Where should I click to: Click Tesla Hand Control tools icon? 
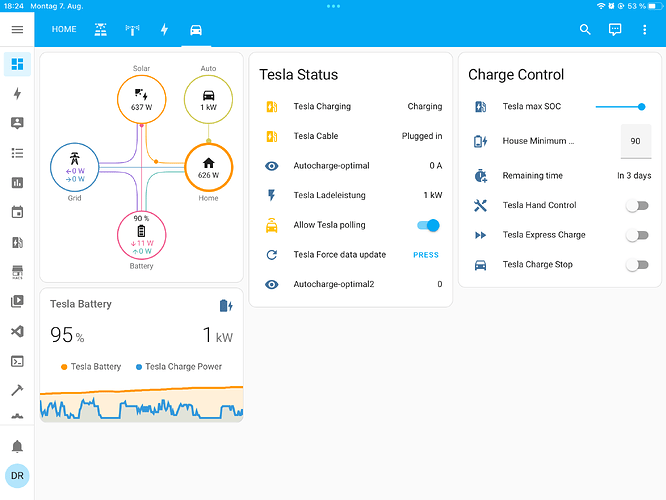point(480,206)
